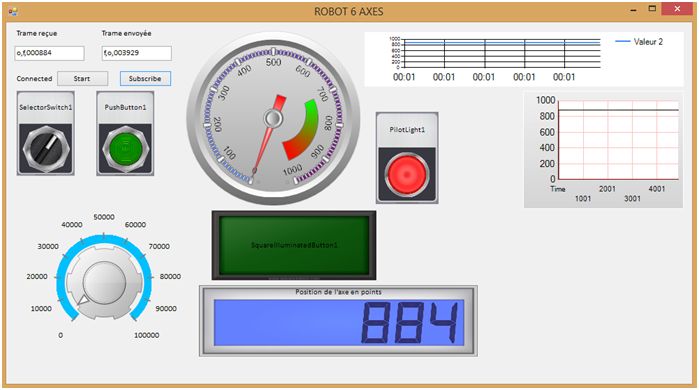Click the 800 y-axis label on red chart
This screenshot has width=699, height=390.
click(x=547, y=116)
